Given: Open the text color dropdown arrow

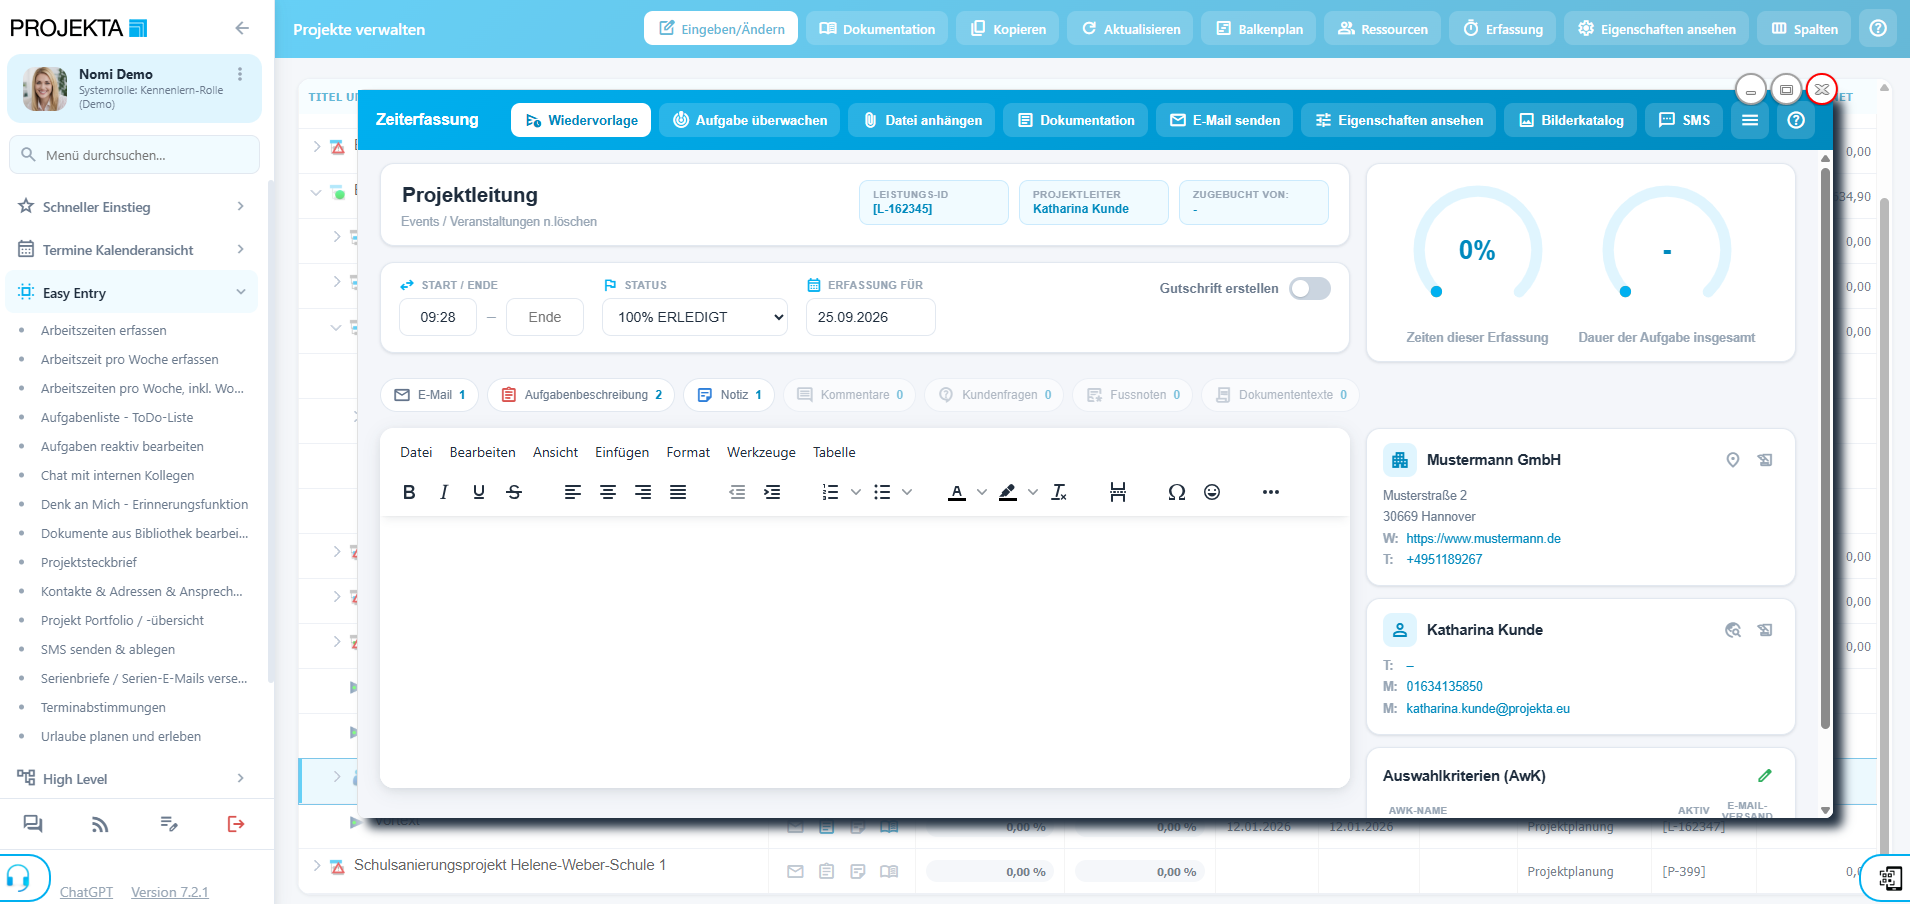Looking at the screenshot, I should (x=982, y=492).
